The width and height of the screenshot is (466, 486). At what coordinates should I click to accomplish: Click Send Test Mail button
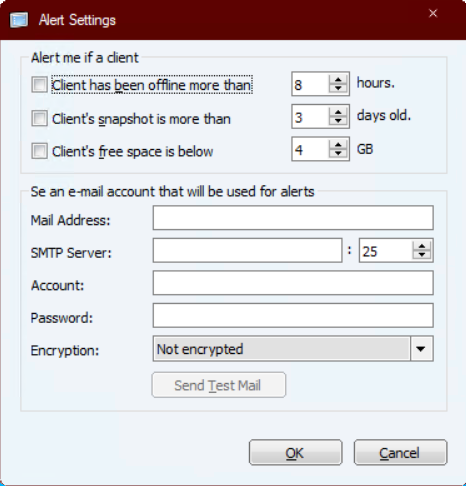(219, 385)
